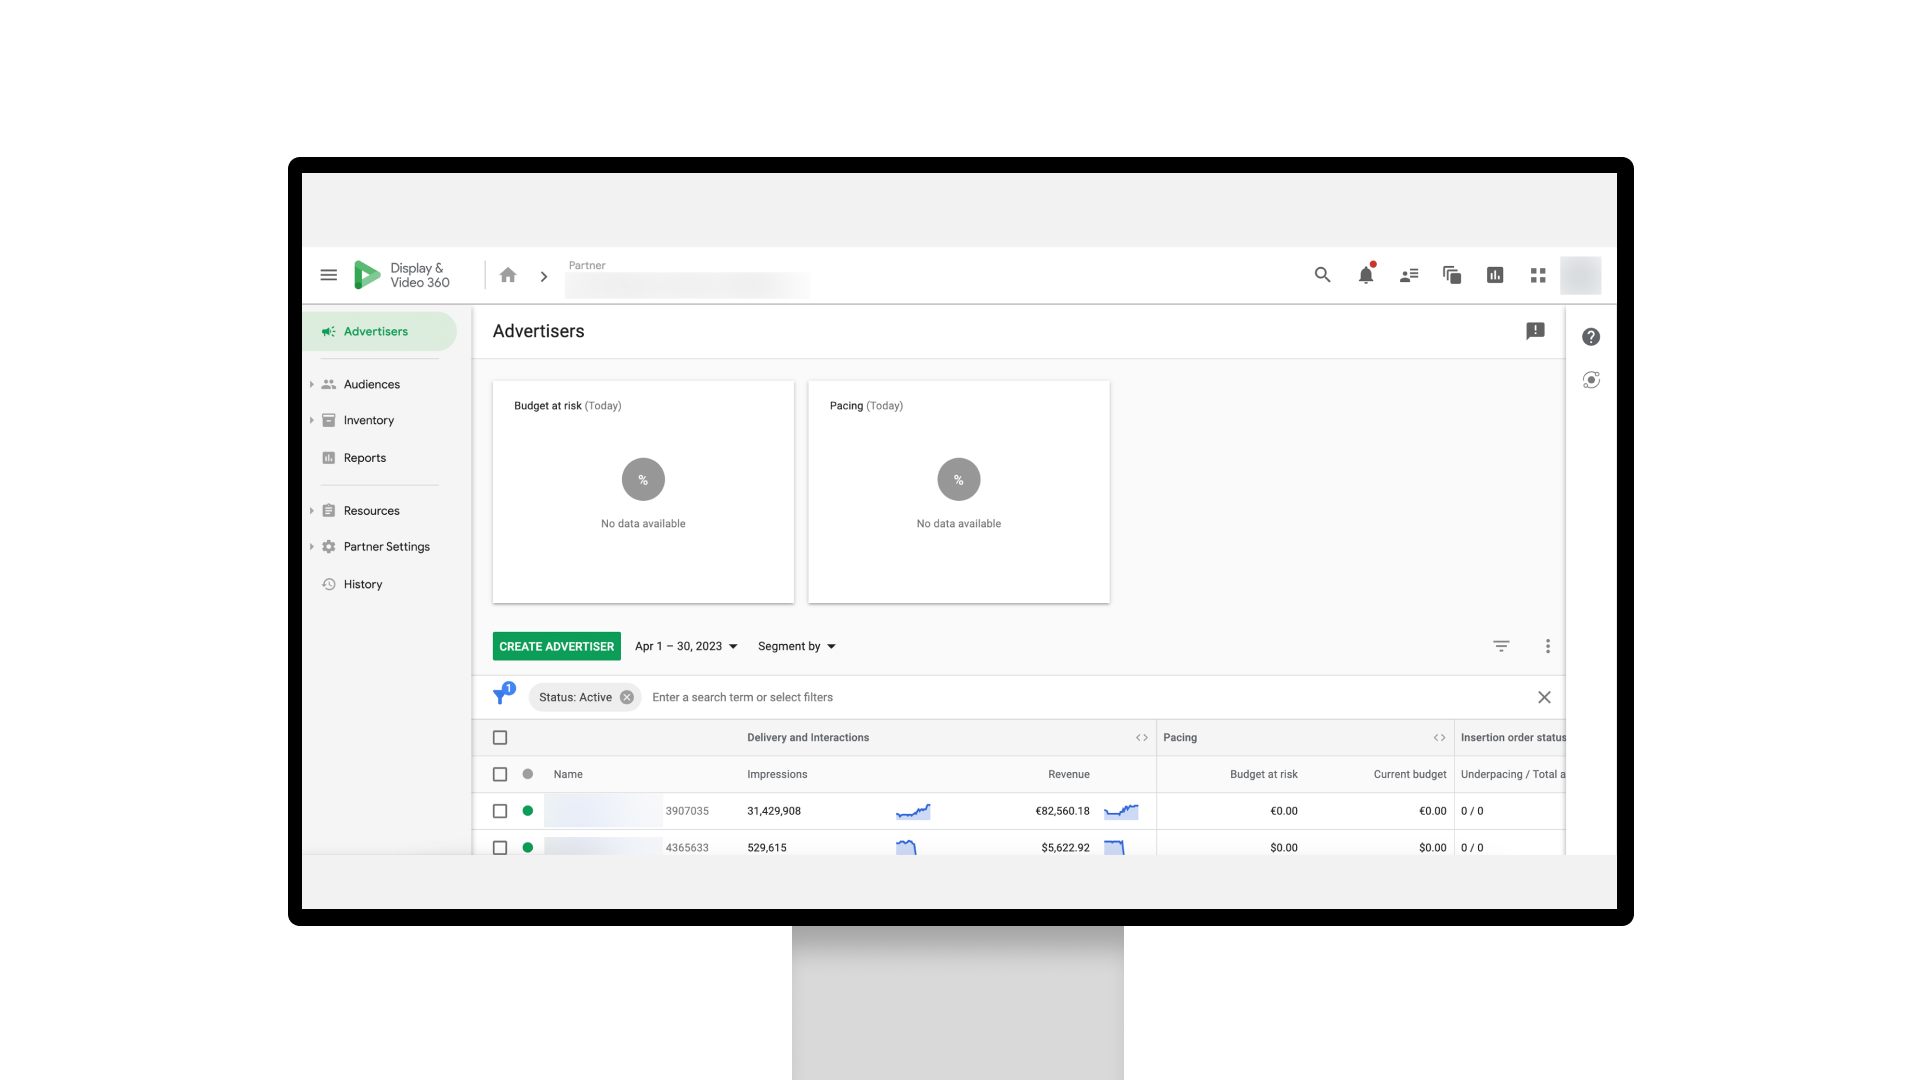The width and height of the screenshot is (1920, 1080).
Task: Remove the Status: Active filter chip
Action: [x=627, y=697]
